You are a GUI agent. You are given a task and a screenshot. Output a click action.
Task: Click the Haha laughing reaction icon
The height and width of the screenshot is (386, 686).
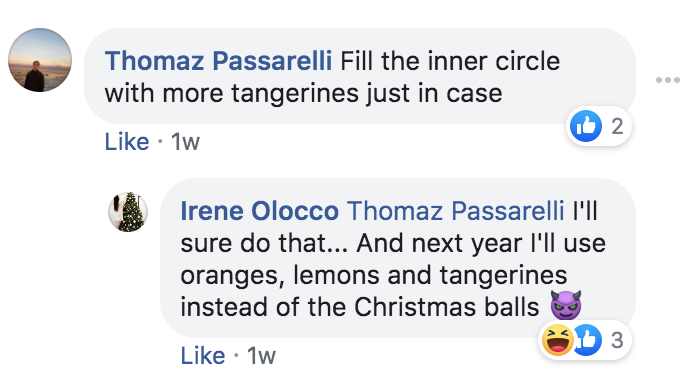pyautogui.click(x=557, y=340)
